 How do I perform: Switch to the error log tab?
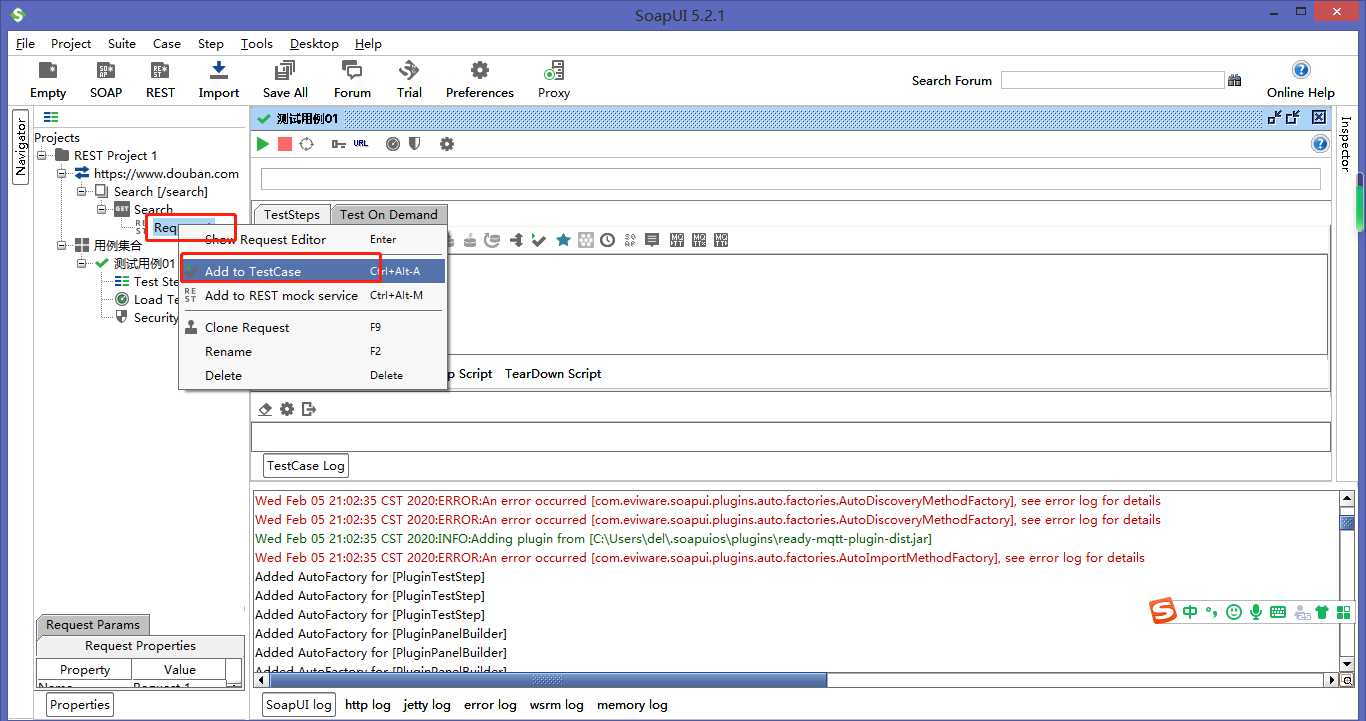pyautogui.click(x=490, y=704)
